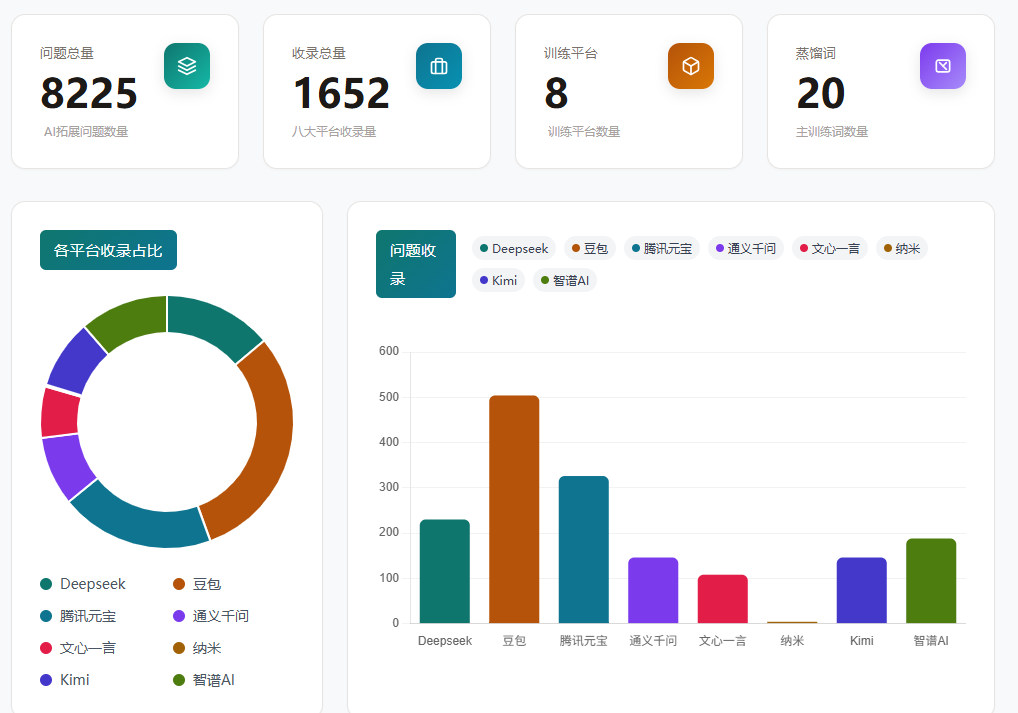The height and width of the screenshot is (713, 1018).
Task: Select the indigo Kimi donut segment
Action: [x=75, y=362]
